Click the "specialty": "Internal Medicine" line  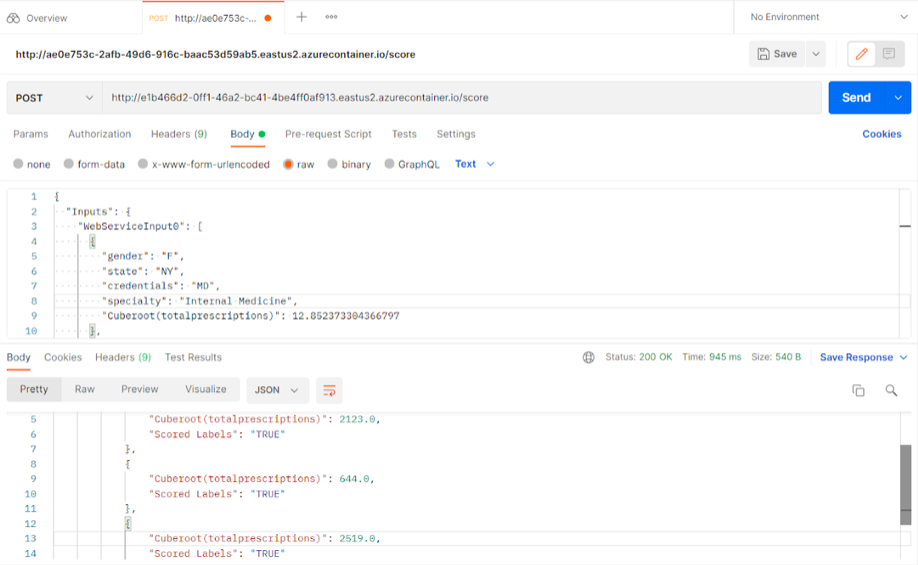click(199, 301)
